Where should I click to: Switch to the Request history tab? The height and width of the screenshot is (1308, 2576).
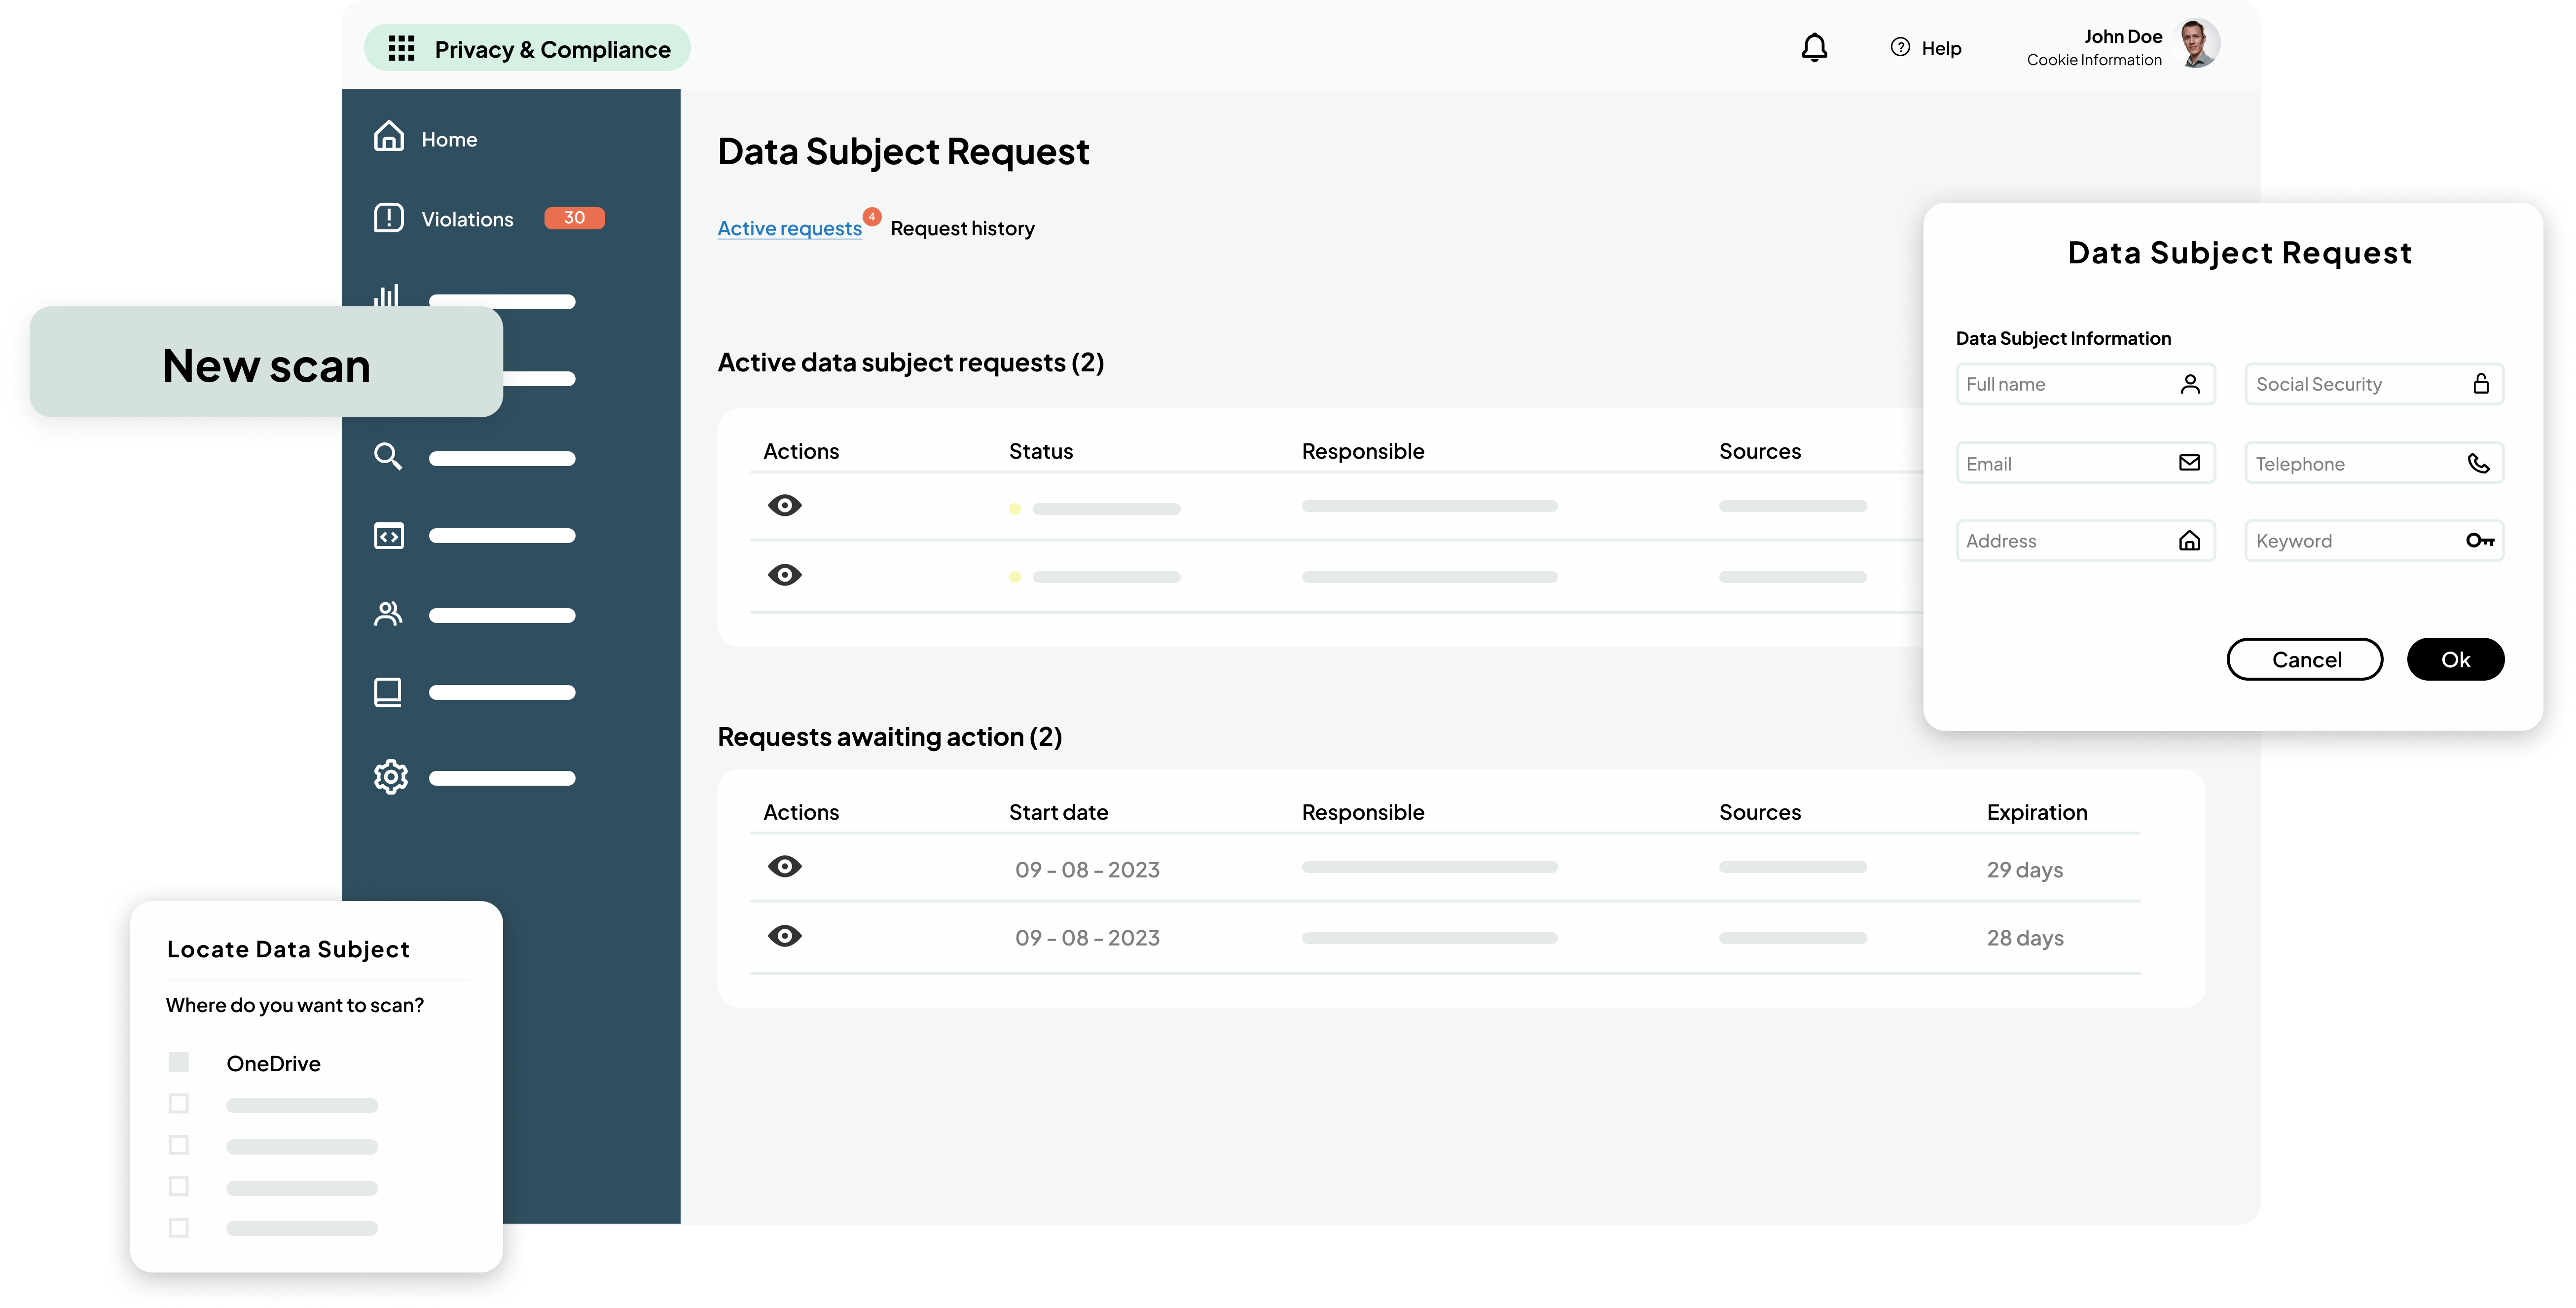(962, 229)
